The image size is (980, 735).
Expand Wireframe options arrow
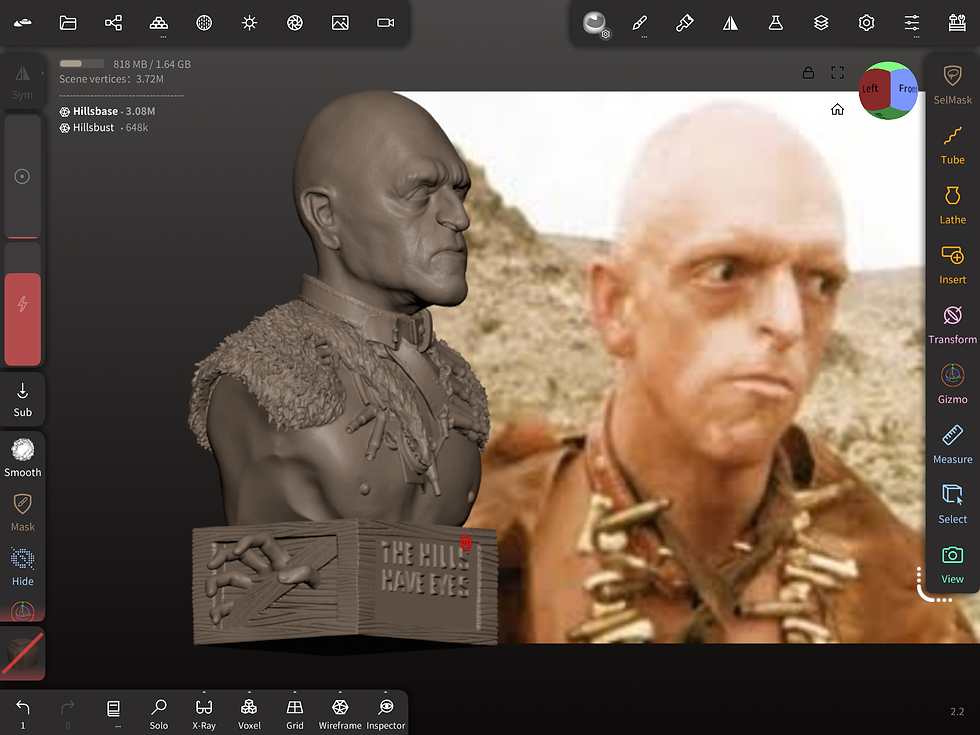coord(340,692)
